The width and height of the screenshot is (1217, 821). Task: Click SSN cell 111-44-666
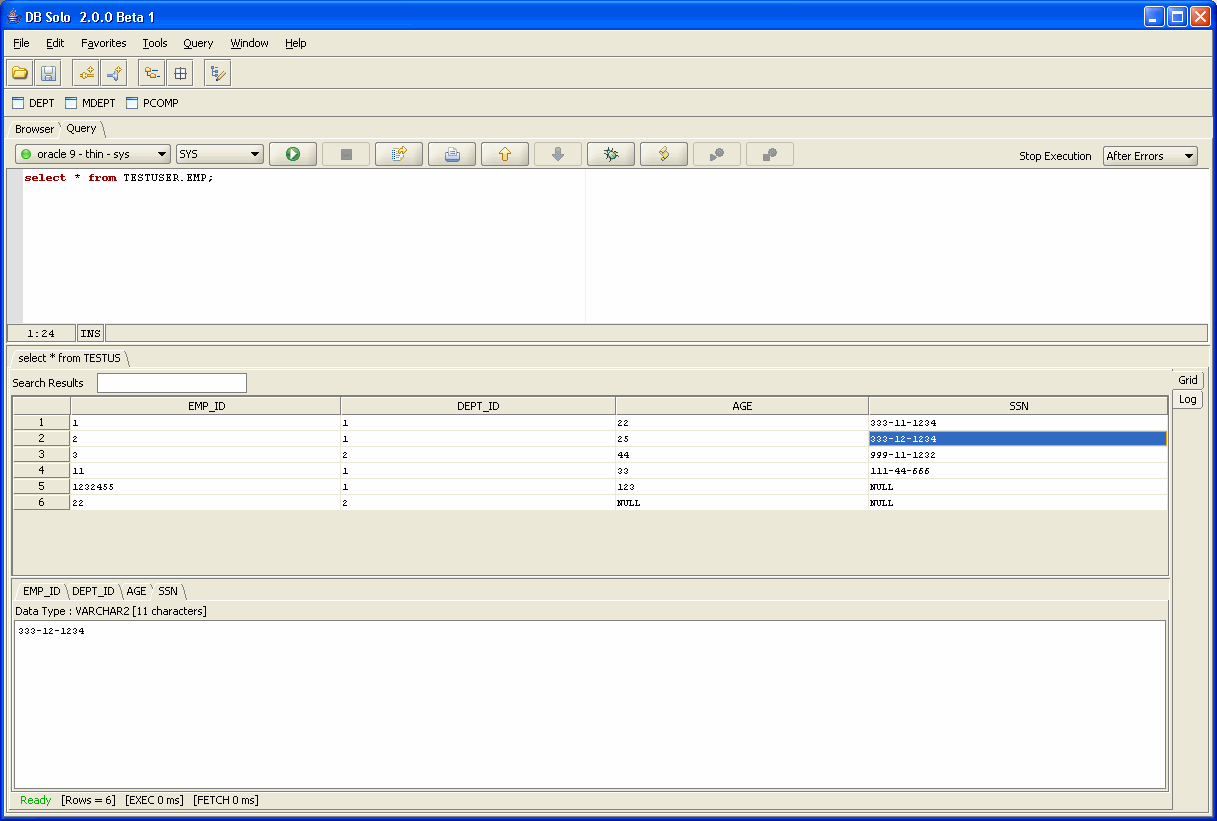(1018, 471)
